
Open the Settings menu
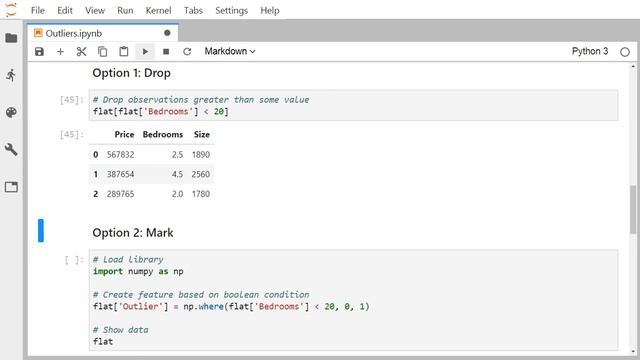tap(231, 10)
